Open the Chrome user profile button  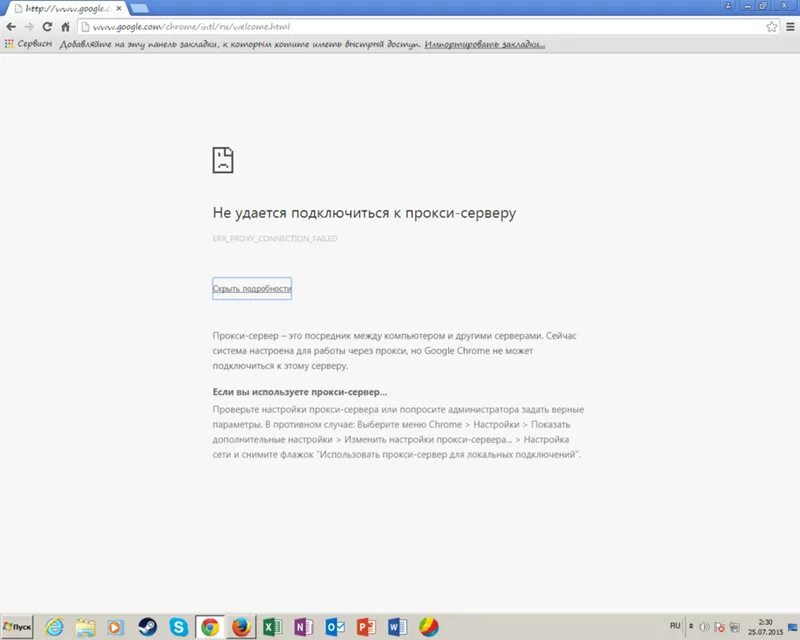pyautogui.click(x=728, y=5)
